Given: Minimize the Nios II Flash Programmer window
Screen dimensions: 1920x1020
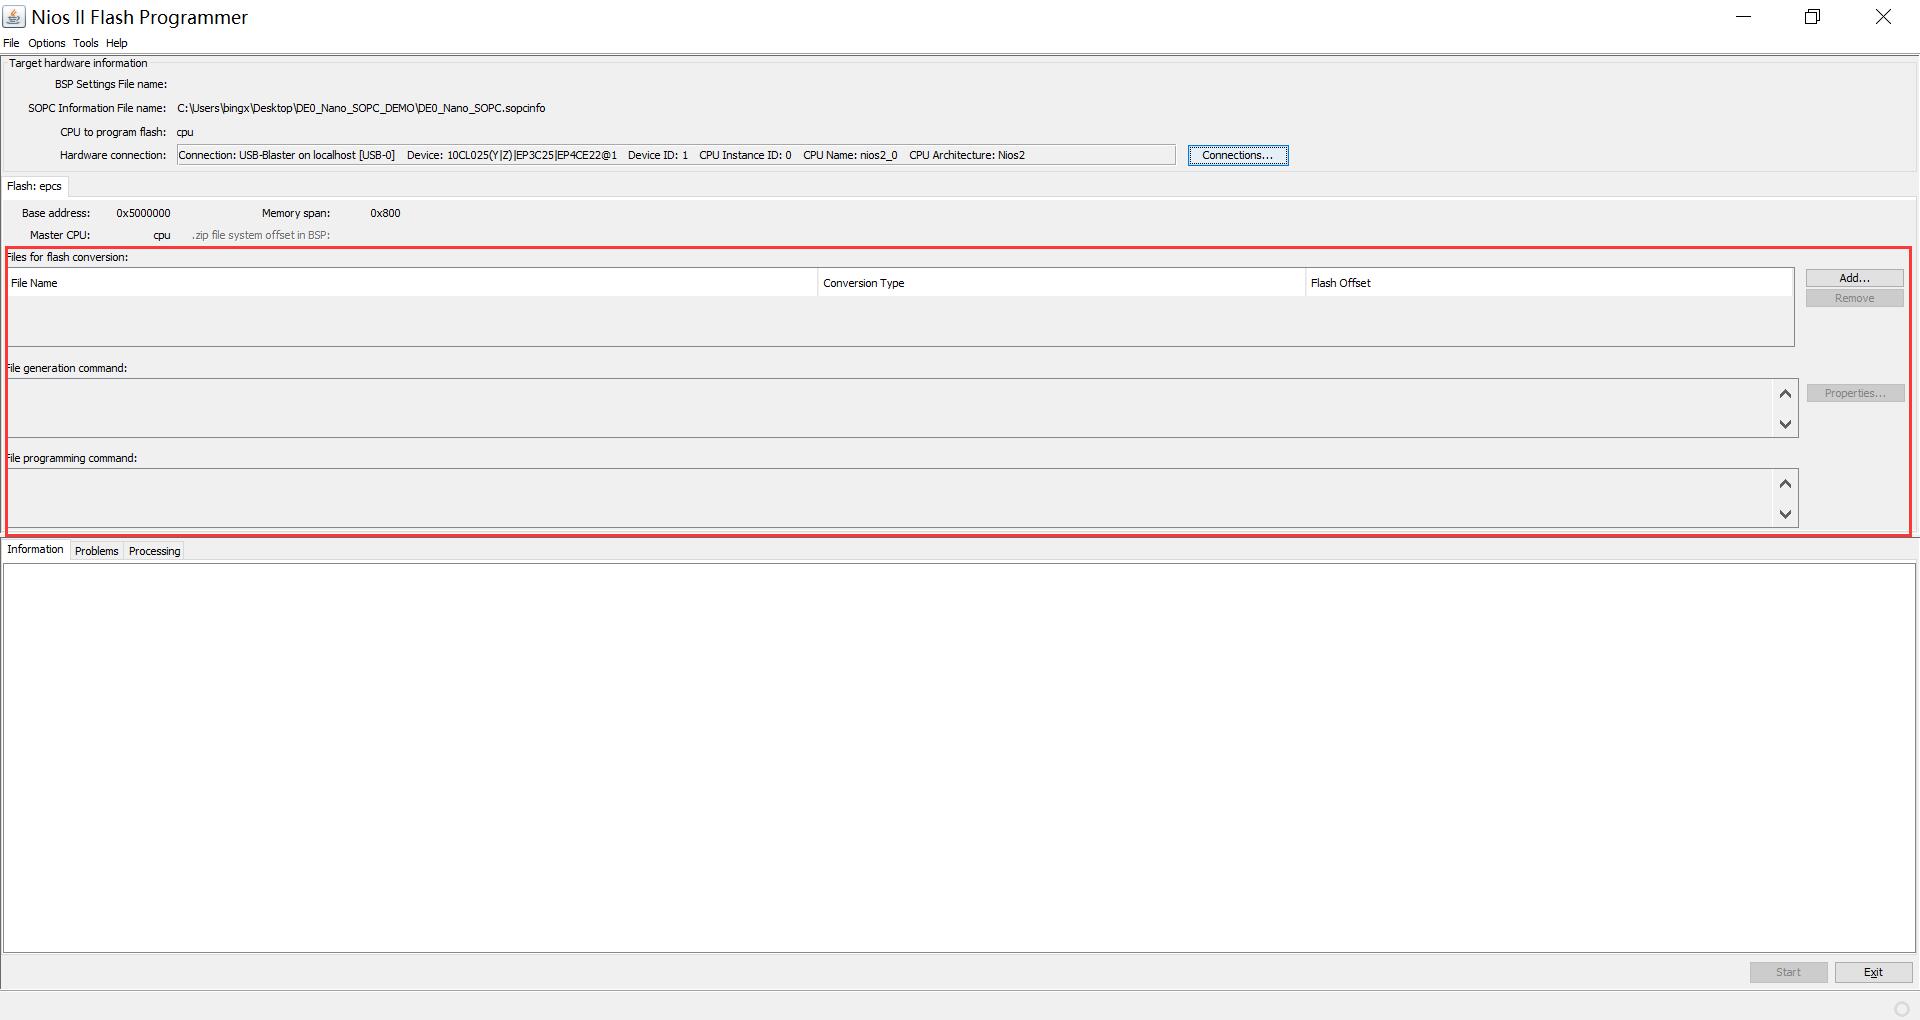Looking at the screenshot, I should [x=1743, y=17].
